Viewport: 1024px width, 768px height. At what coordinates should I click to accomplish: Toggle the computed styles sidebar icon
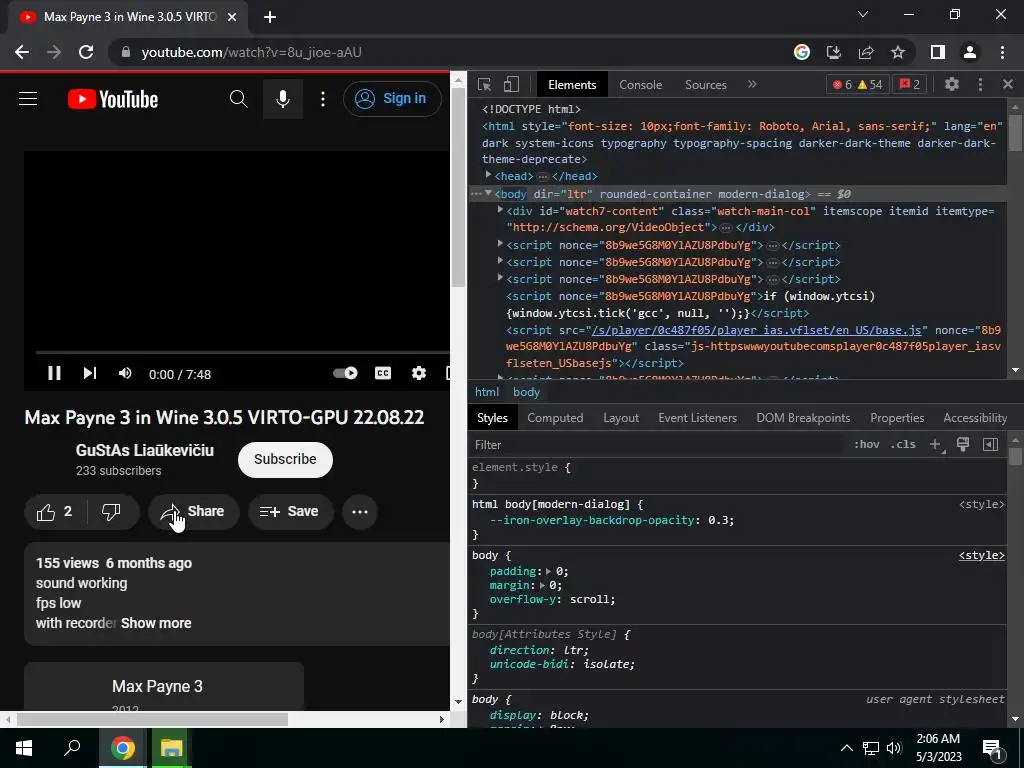991,445
